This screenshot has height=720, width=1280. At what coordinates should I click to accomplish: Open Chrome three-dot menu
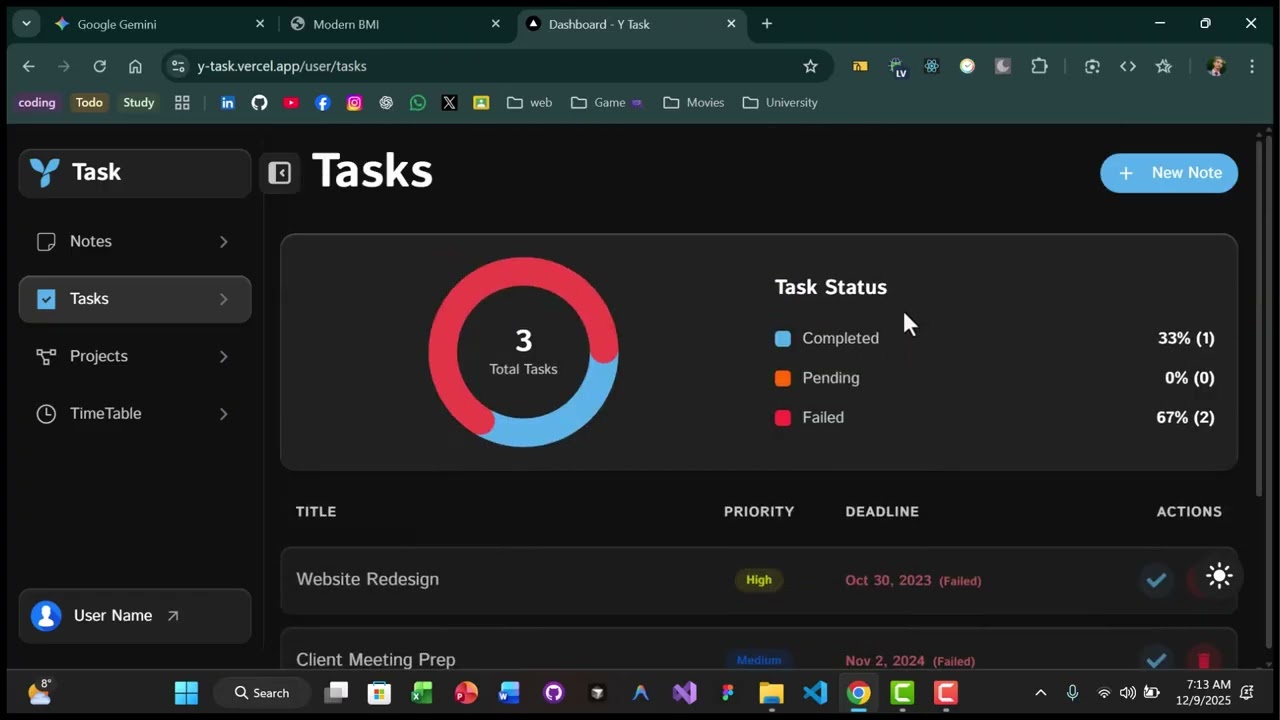click(x=1252, y=66)
